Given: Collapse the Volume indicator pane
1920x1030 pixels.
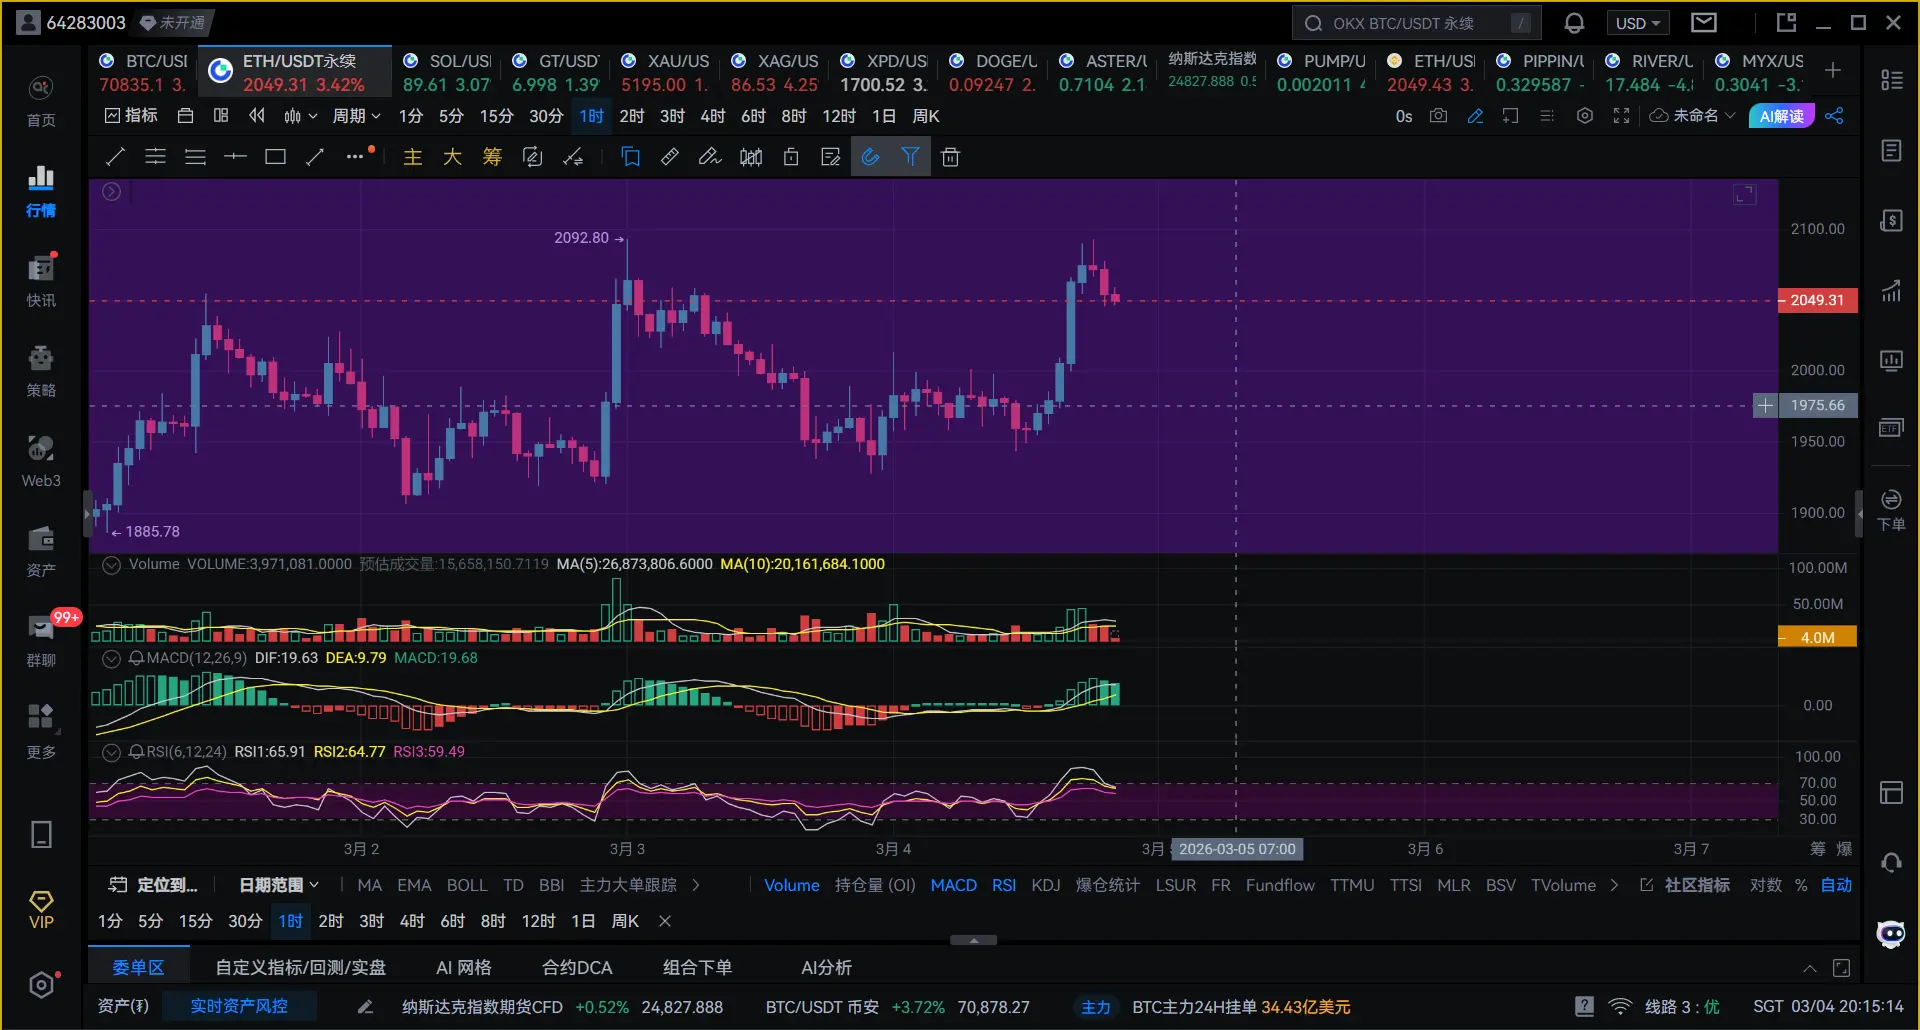Looking at the screenshot, I should tap(112, 564).
